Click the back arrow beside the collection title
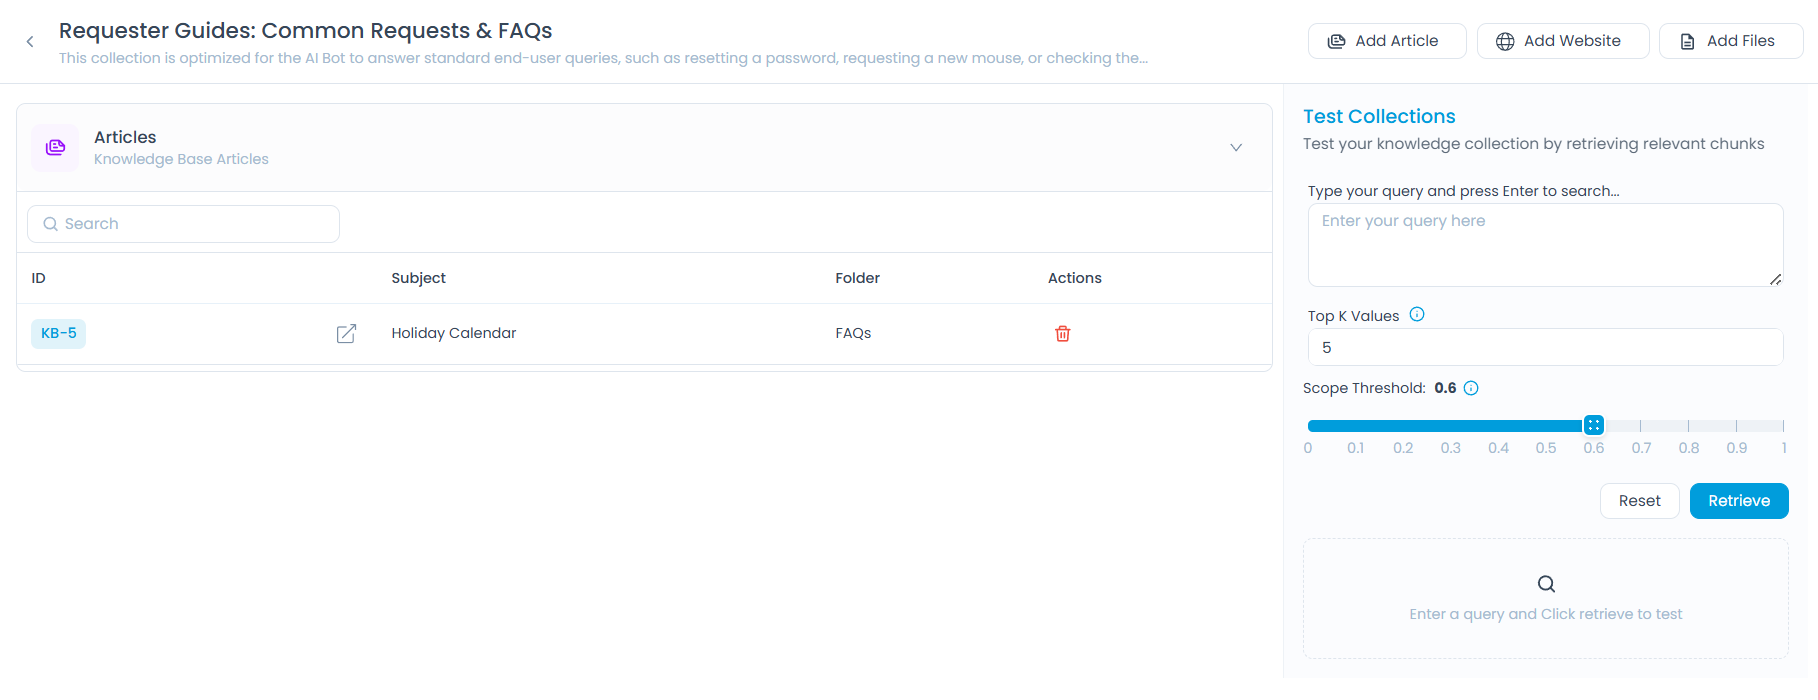Image resolution: width=1818 pixels, height=700 pixels. pos(30,42)
